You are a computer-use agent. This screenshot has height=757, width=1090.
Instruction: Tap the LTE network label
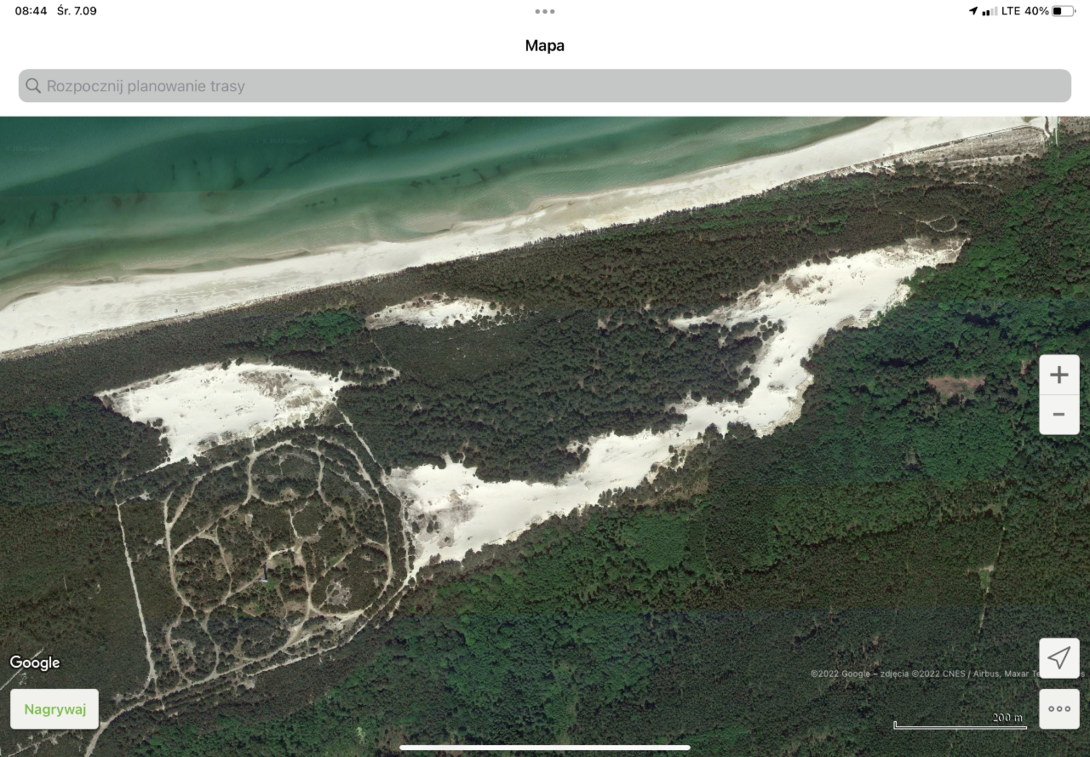pos(1011,11)
